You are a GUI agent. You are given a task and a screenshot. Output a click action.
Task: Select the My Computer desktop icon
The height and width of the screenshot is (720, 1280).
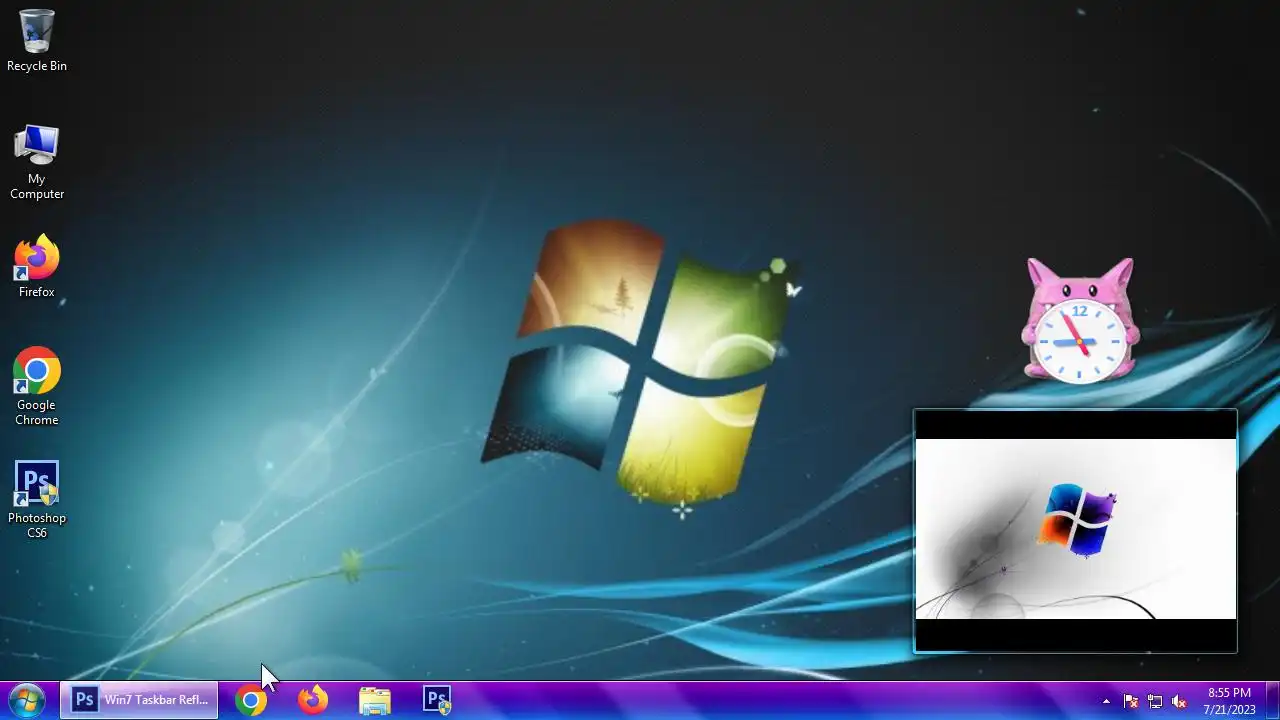pyautogui.click(x=37, y=161)
